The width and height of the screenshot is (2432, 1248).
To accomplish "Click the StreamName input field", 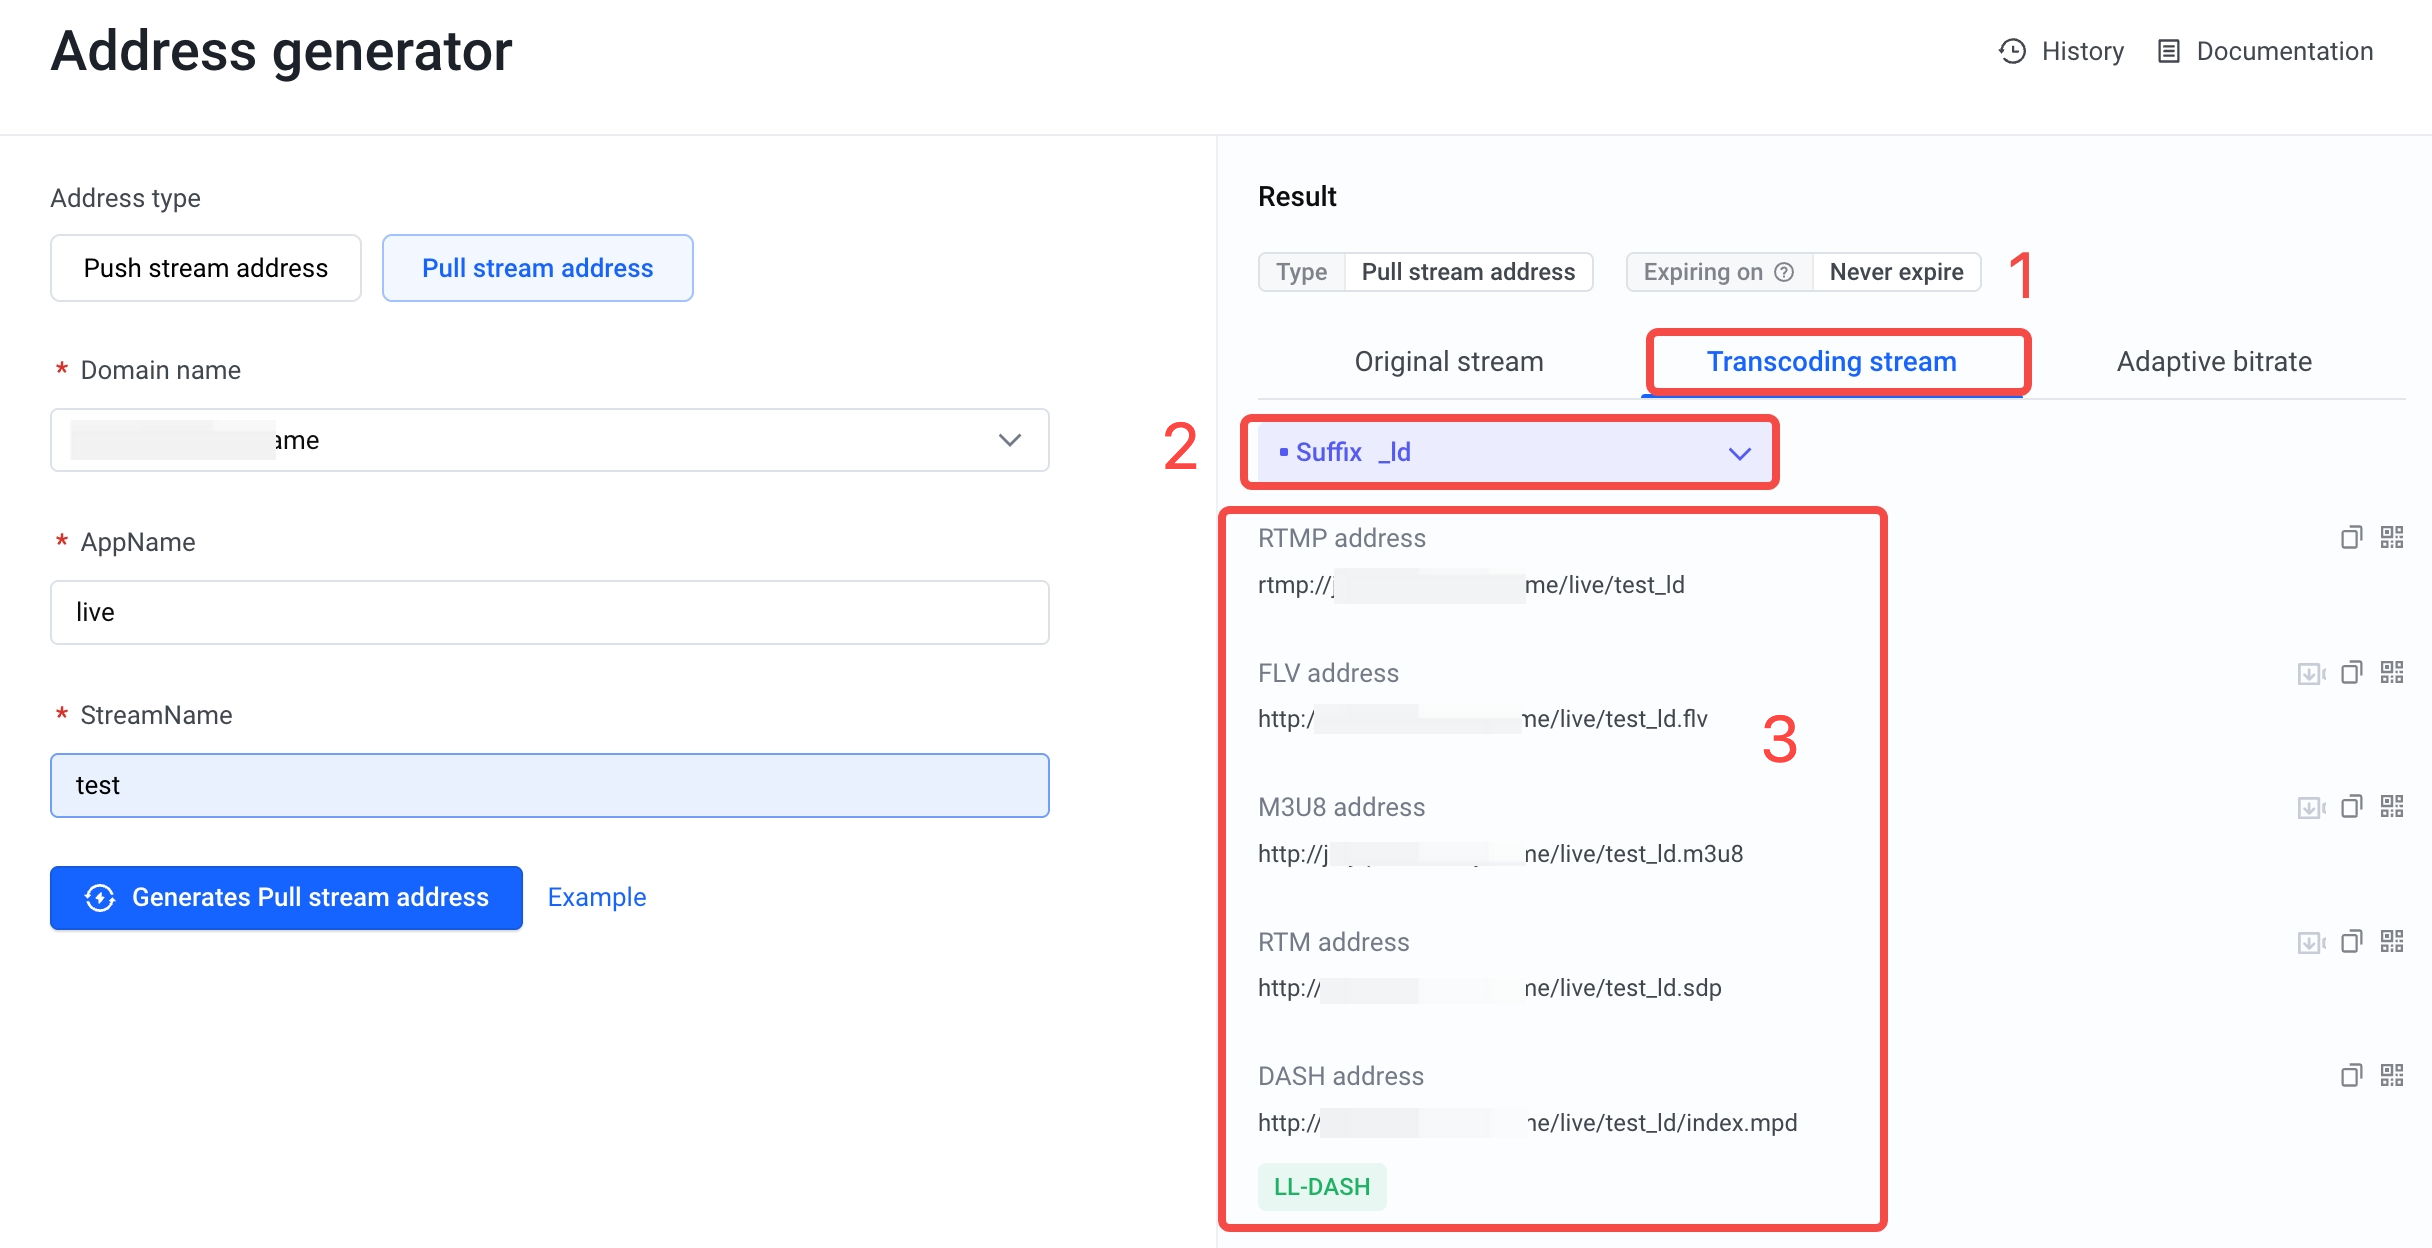I will click(549, 785).
